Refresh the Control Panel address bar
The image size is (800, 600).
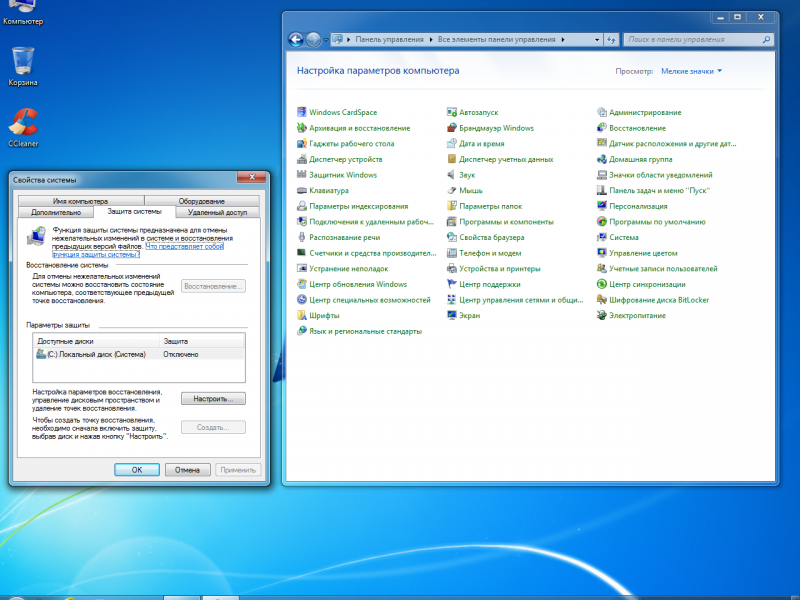pos(611,39)
